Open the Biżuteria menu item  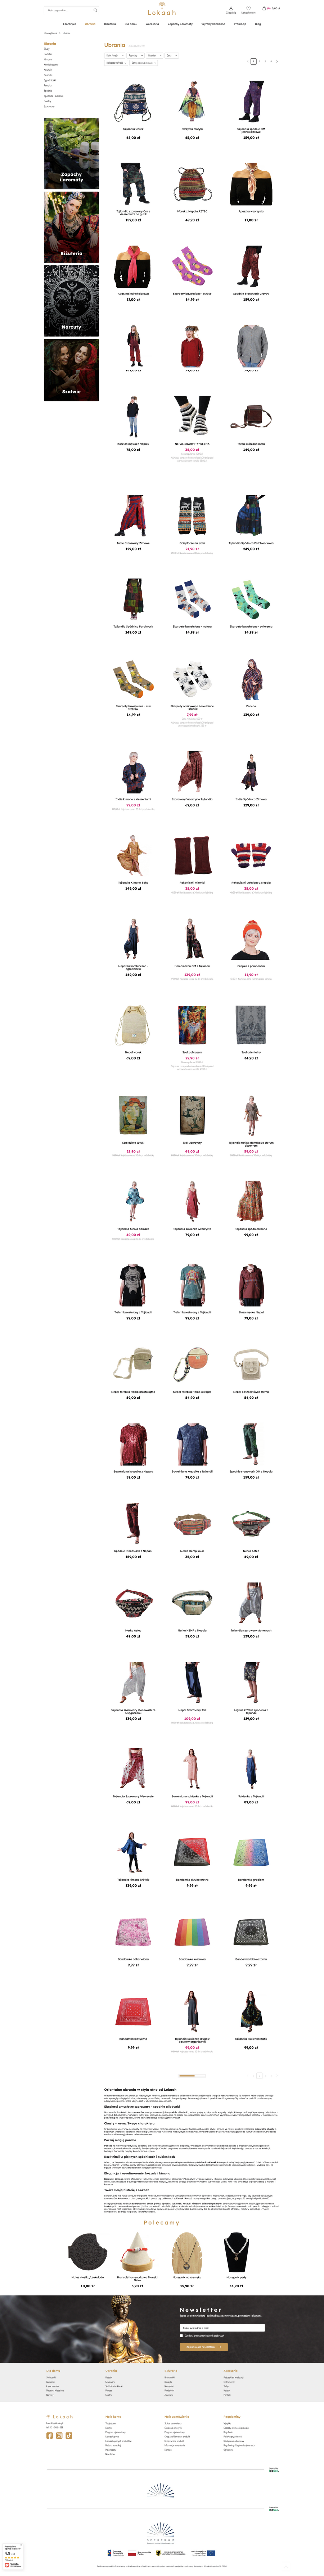tap(110, 24)
